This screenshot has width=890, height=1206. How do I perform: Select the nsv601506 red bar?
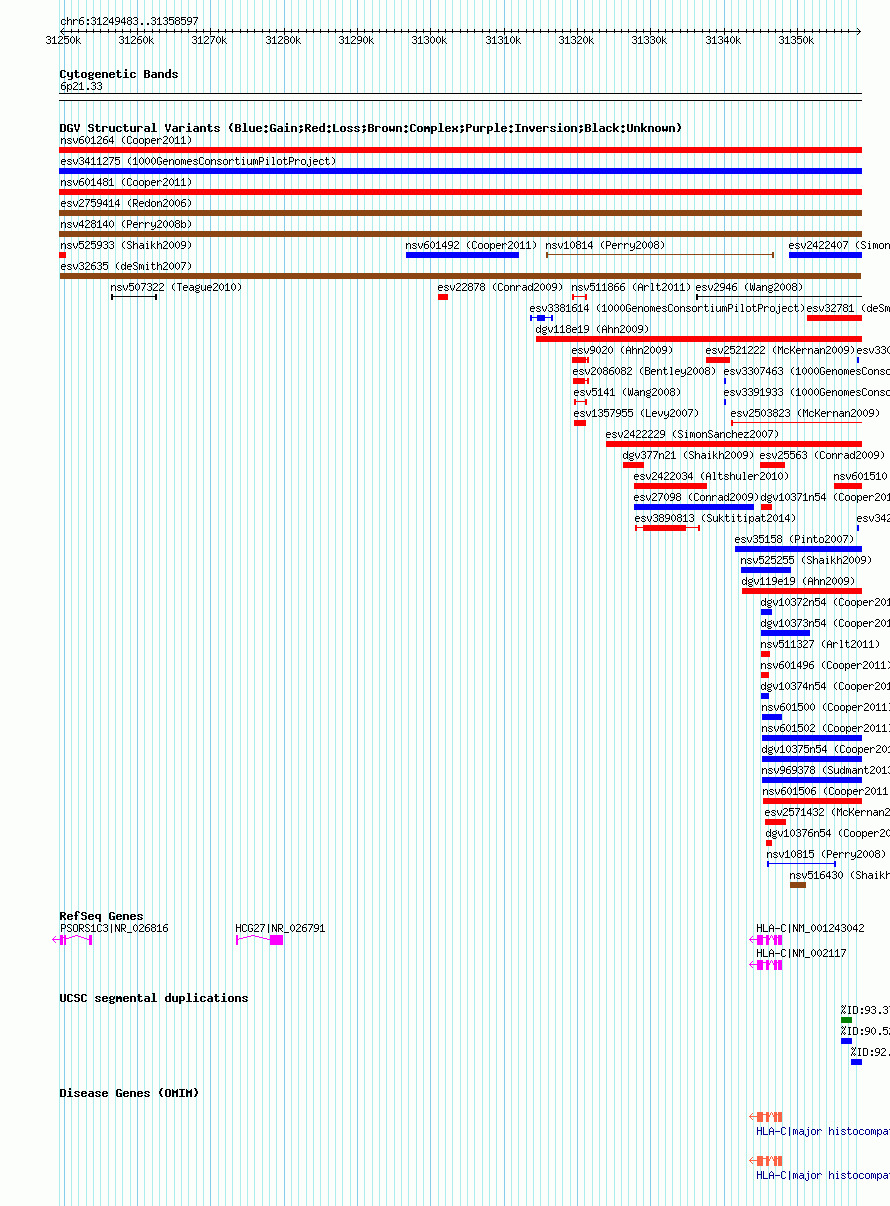(812, 801)
